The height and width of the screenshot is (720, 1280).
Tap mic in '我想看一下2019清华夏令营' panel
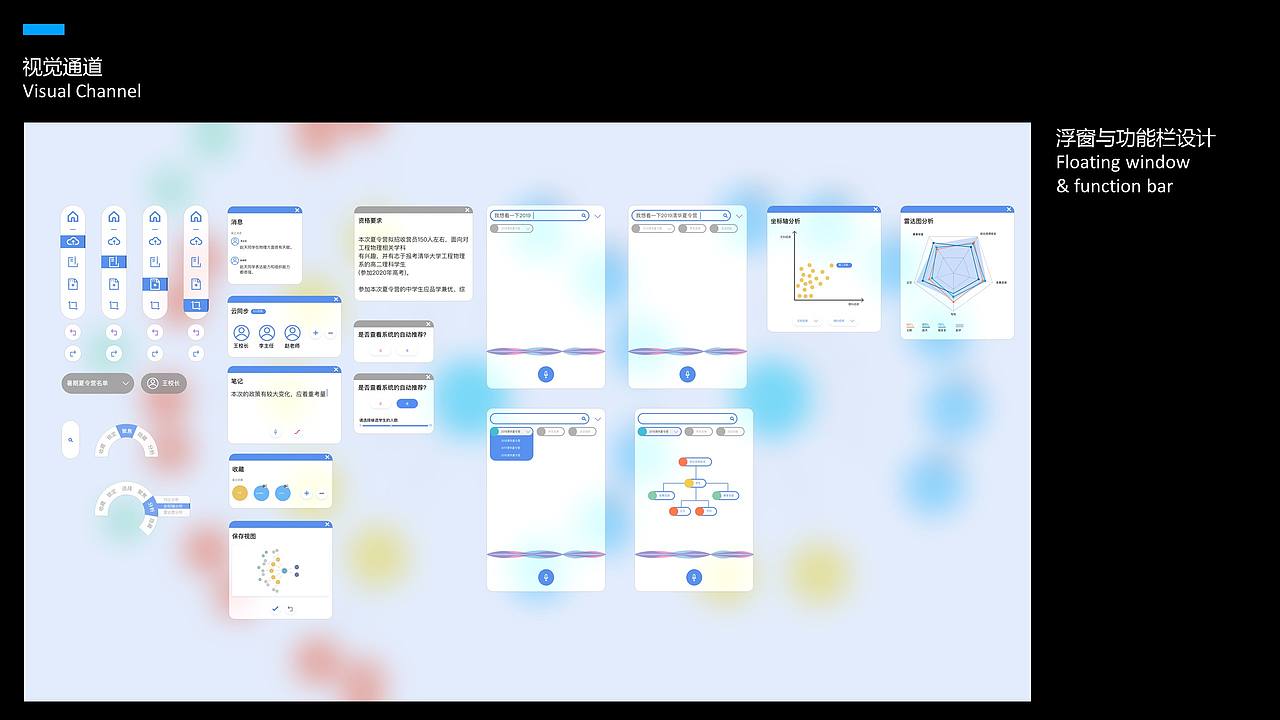click(x=687, y=374)
